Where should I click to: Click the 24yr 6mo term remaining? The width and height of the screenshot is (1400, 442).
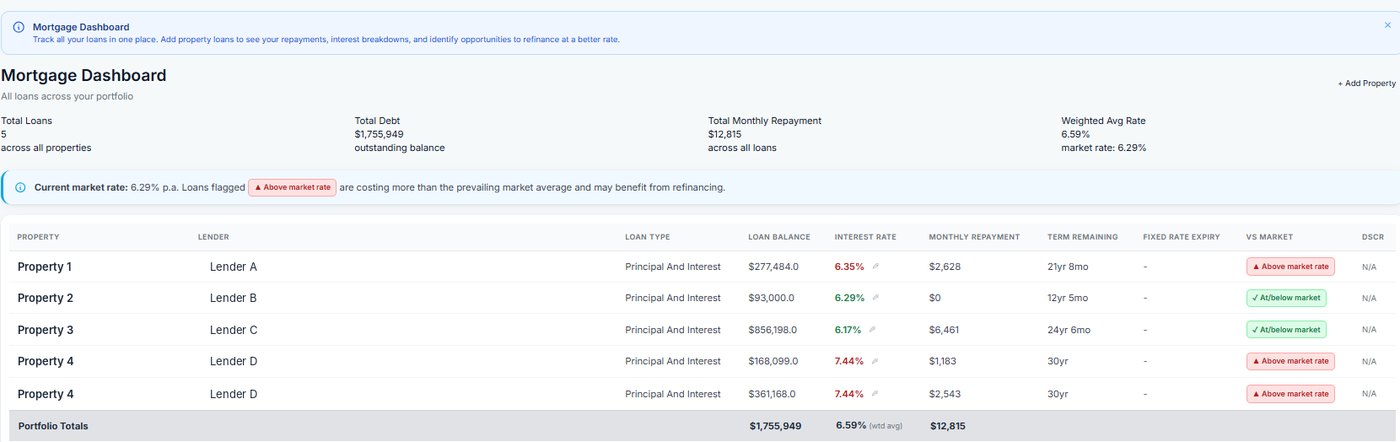1068,329
